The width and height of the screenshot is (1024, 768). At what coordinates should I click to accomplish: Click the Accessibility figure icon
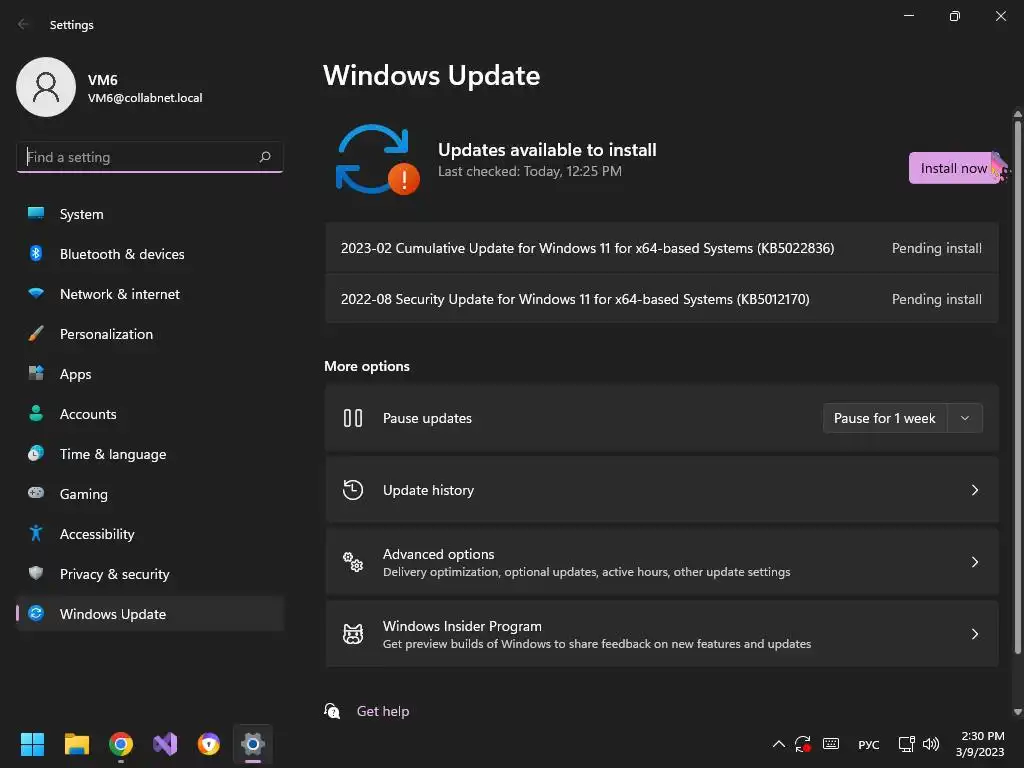(x=36, y=534)
